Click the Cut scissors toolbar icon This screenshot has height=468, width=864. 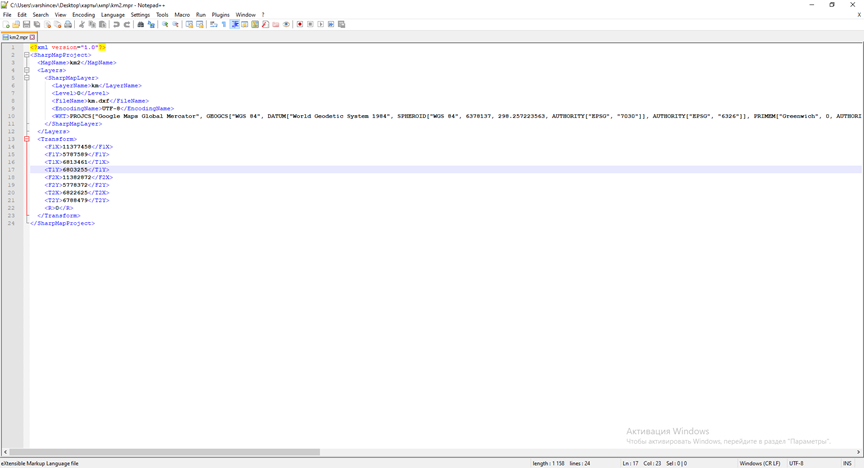82,24
